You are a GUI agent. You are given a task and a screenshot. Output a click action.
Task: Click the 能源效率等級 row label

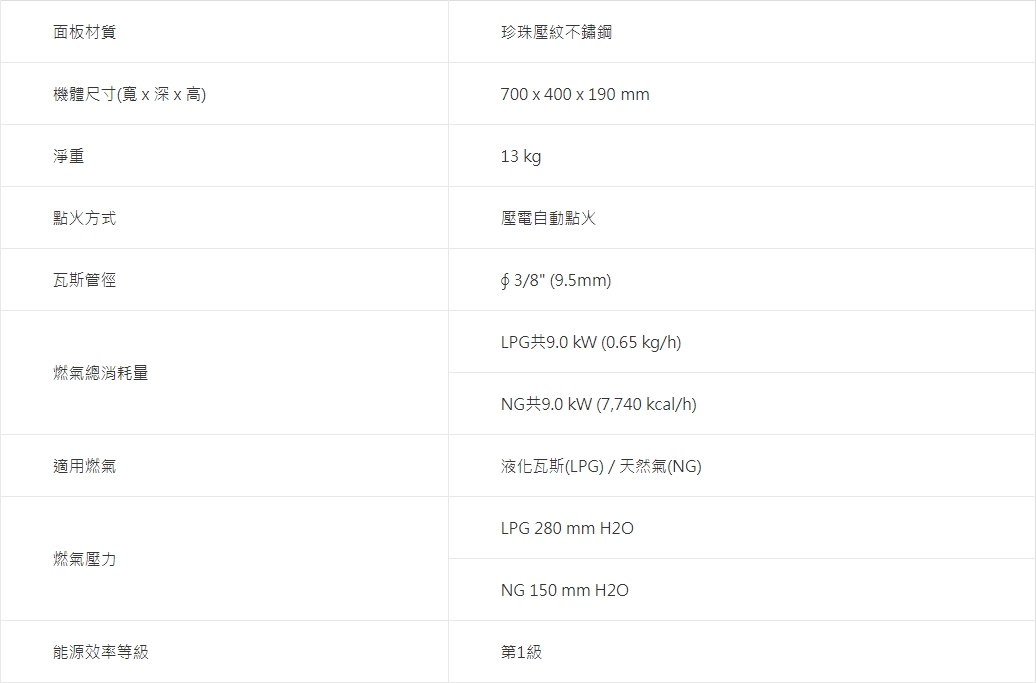point(101,652)
